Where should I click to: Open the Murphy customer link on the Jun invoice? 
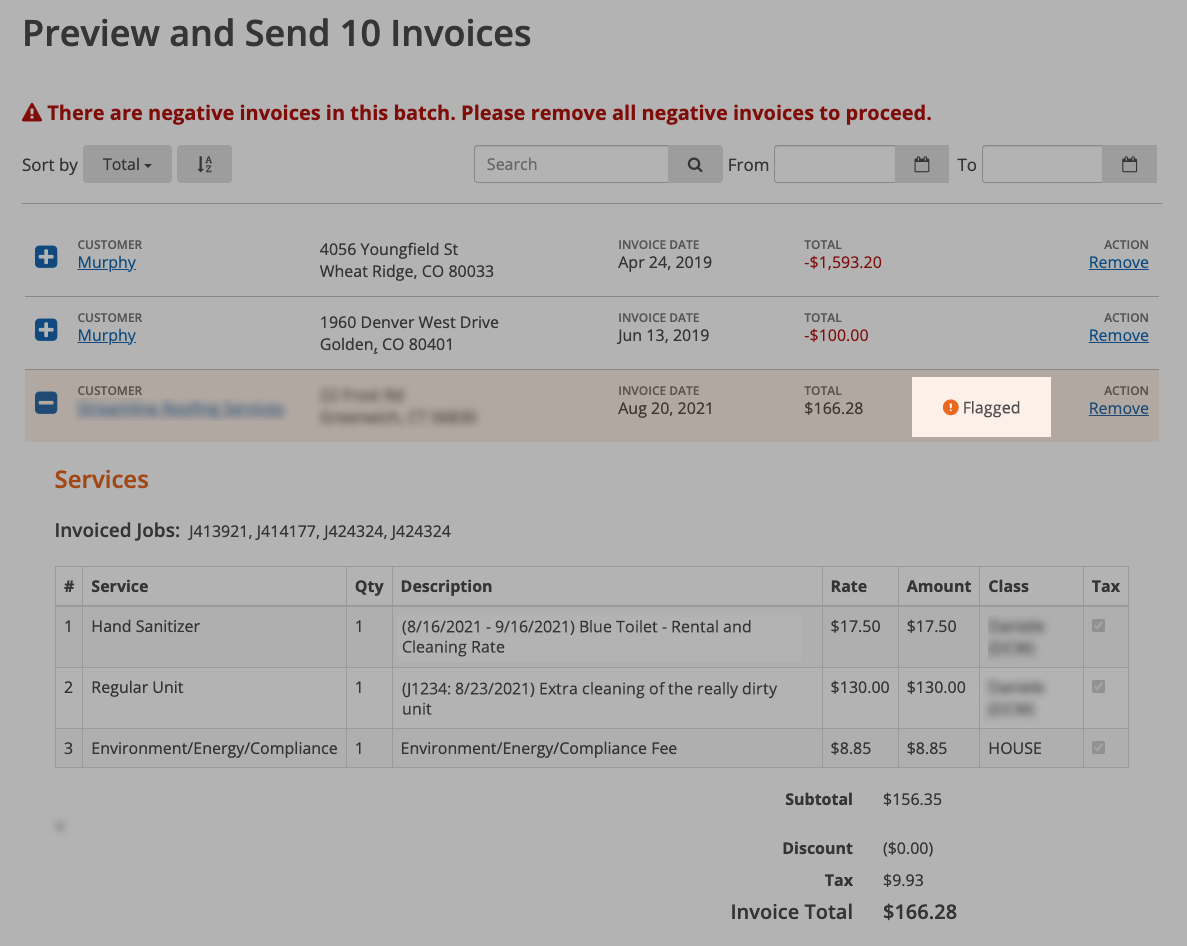point(107,335)
